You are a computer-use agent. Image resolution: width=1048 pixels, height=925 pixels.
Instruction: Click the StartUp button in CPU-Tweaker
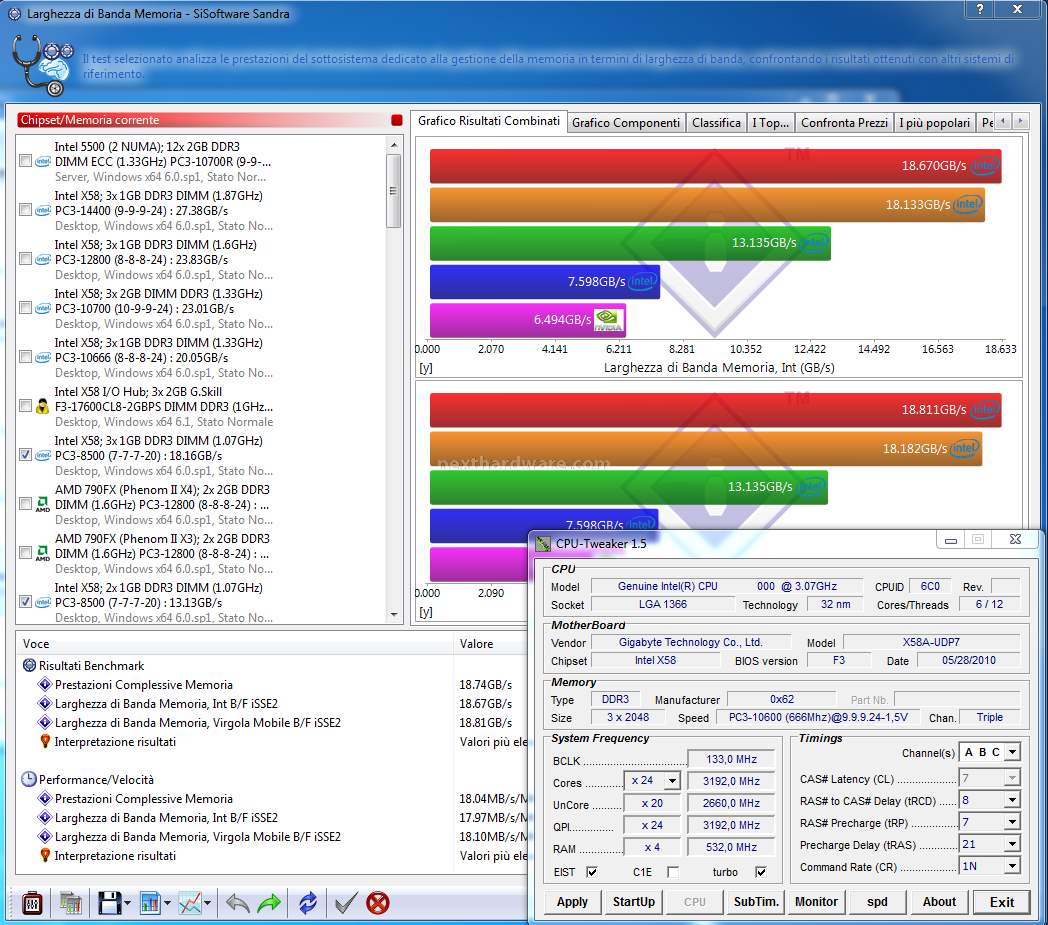634,902
